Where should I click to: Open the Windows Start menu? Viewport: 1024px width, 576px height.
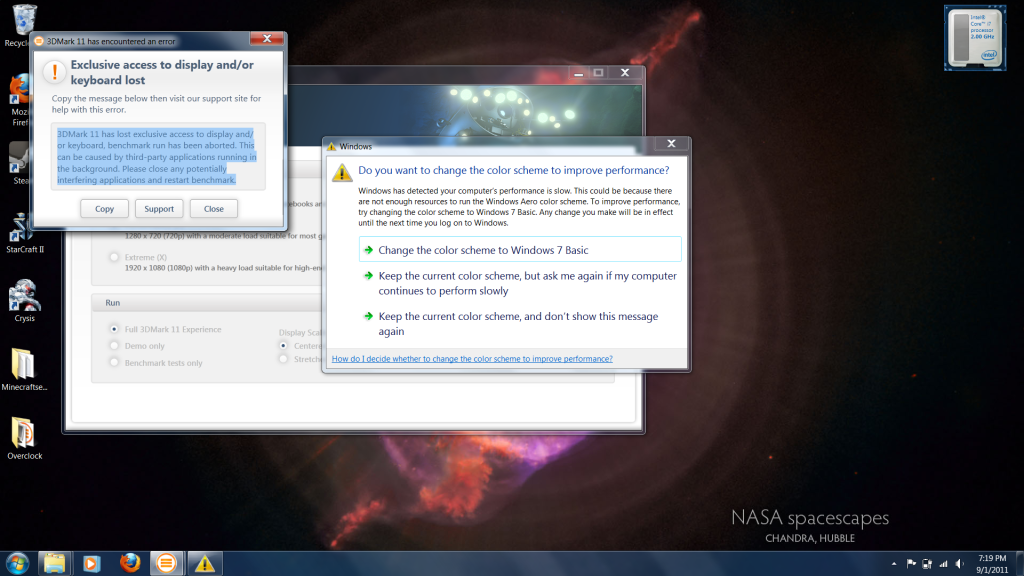coord(18,563)
